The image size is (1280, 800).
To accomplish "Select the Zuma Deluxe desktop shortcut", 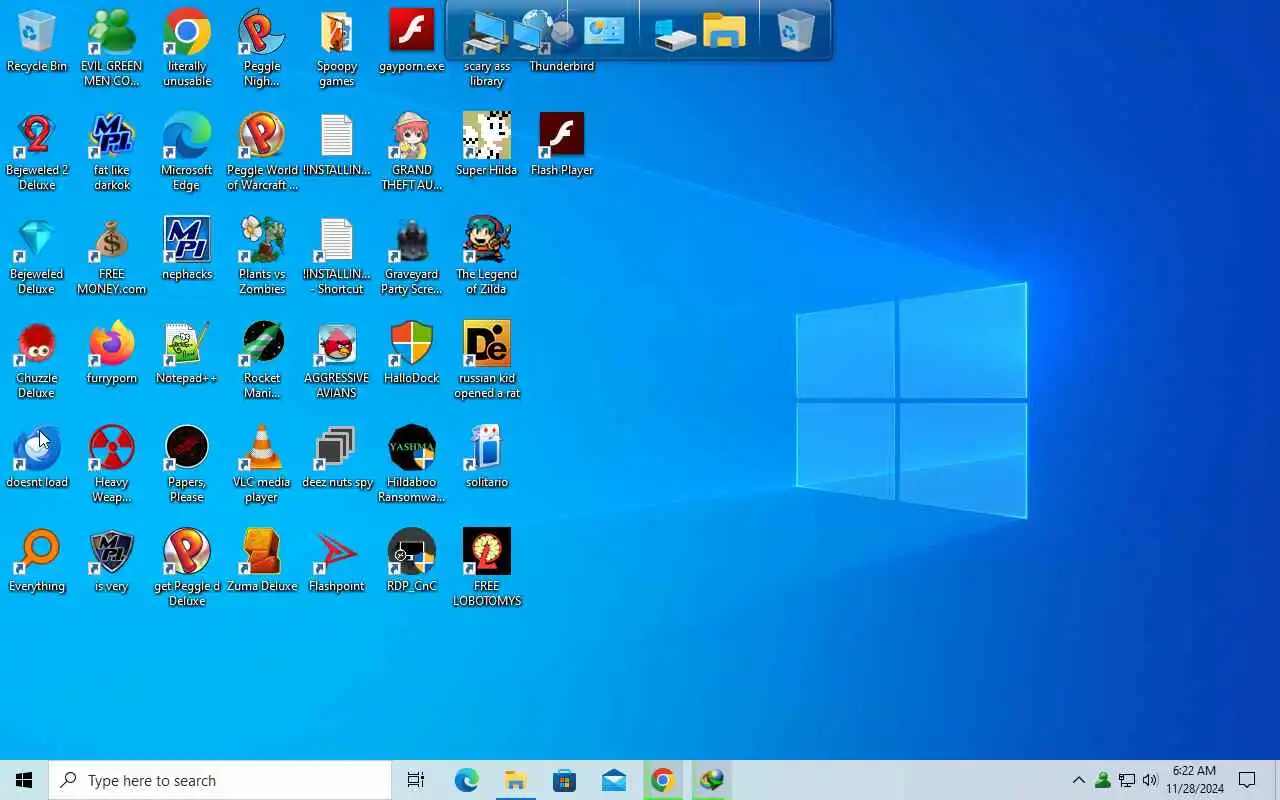I will point(262,561).
